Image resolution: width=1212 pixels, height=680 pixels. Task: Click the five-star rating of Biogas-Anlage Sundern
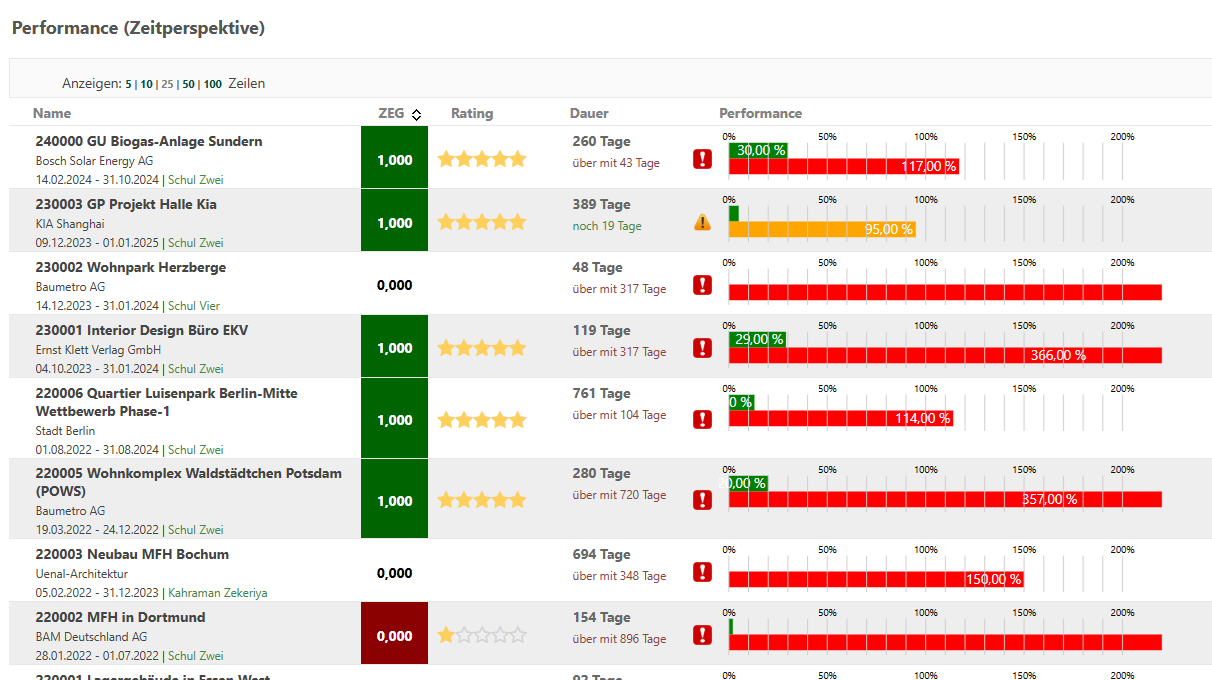pos(481,159)
